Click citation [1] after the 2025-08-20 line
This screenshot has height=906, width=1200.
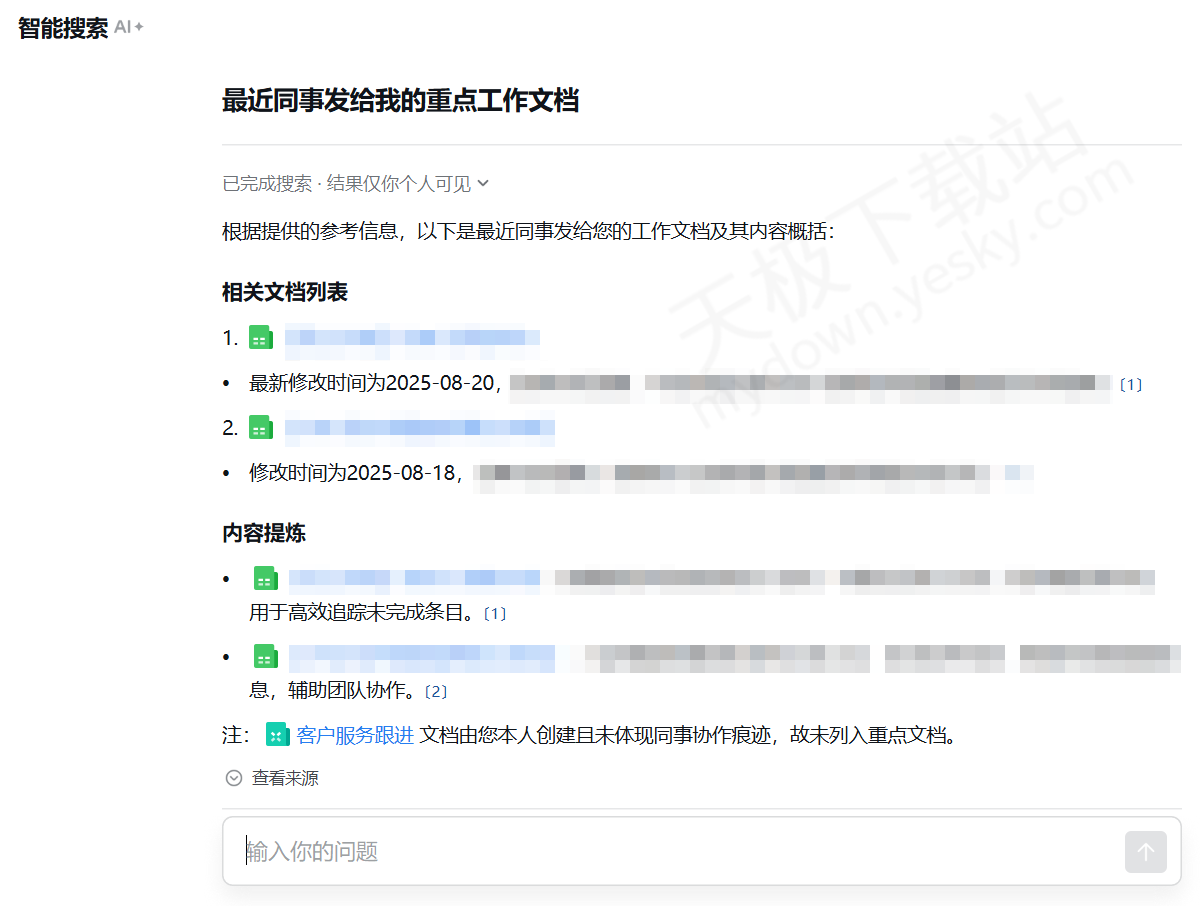coord(1130,384)
